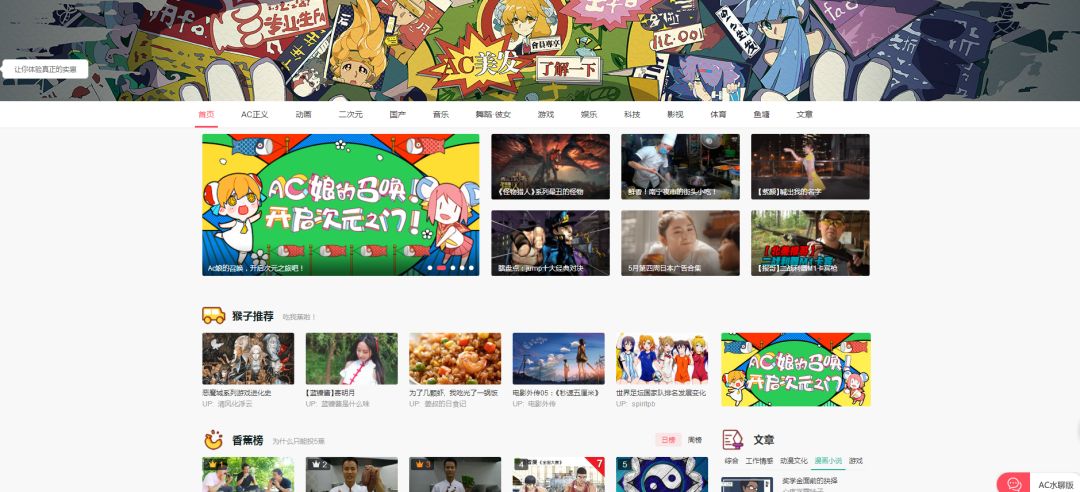Select the 漫画小说 article tab

click(x=828, y=460)
